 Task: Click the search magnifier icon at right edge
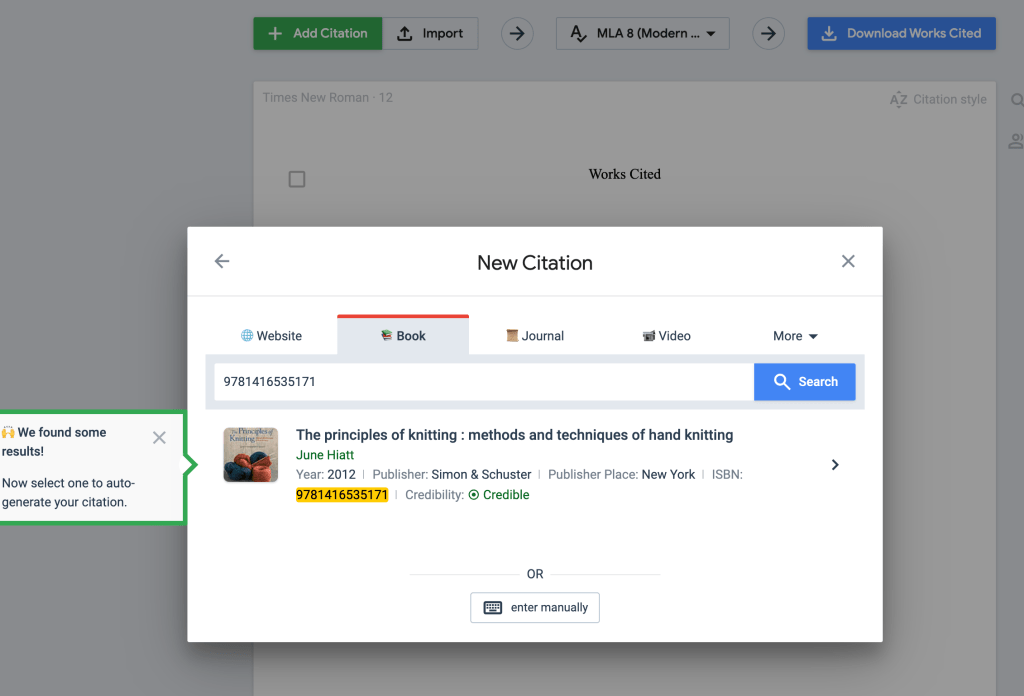tap(1017, 100)
